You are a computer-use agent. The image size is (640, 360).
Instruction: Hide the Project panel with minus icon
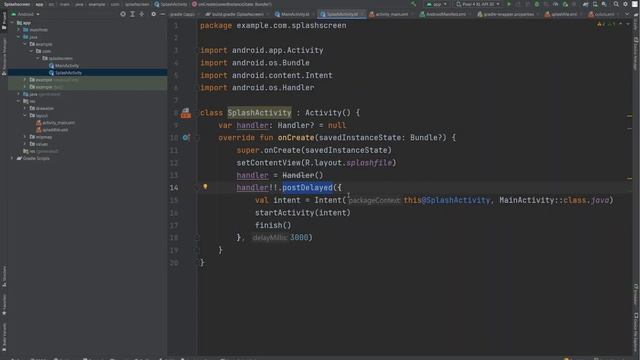tap(162, 14)
